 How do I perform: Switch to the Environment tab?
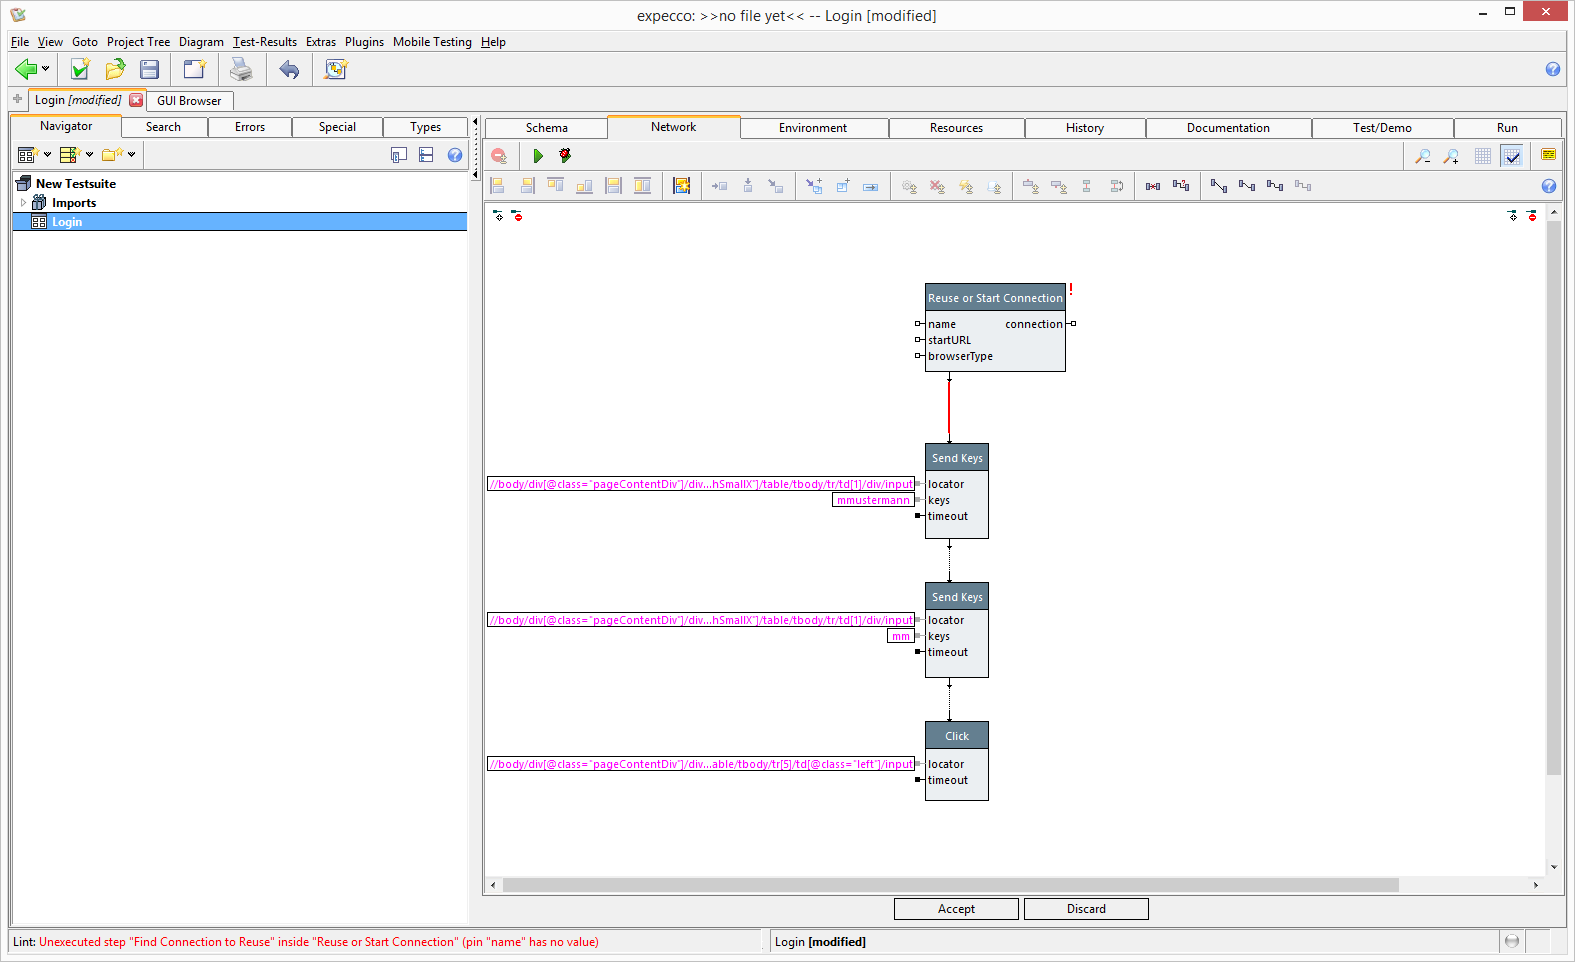(x=812, y=128)
